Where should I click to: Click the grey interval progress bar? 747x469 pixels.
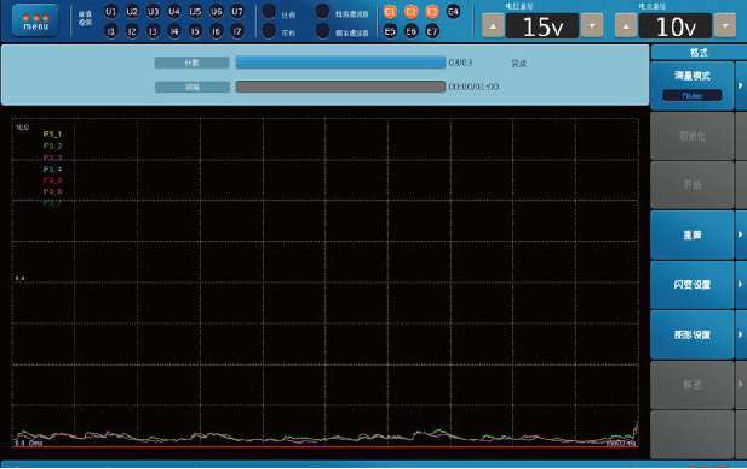341,87
